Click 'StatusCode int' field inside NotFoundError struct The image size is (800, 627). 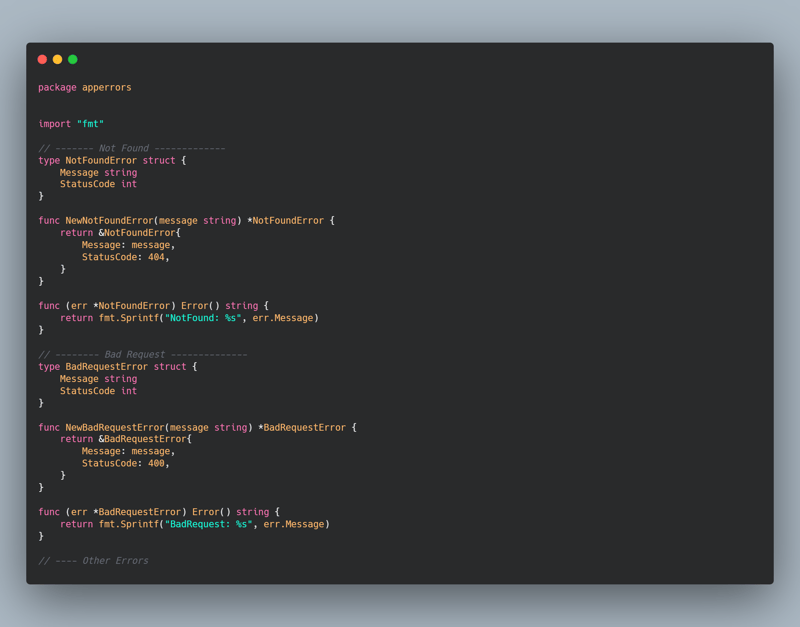tap(98, 184)
